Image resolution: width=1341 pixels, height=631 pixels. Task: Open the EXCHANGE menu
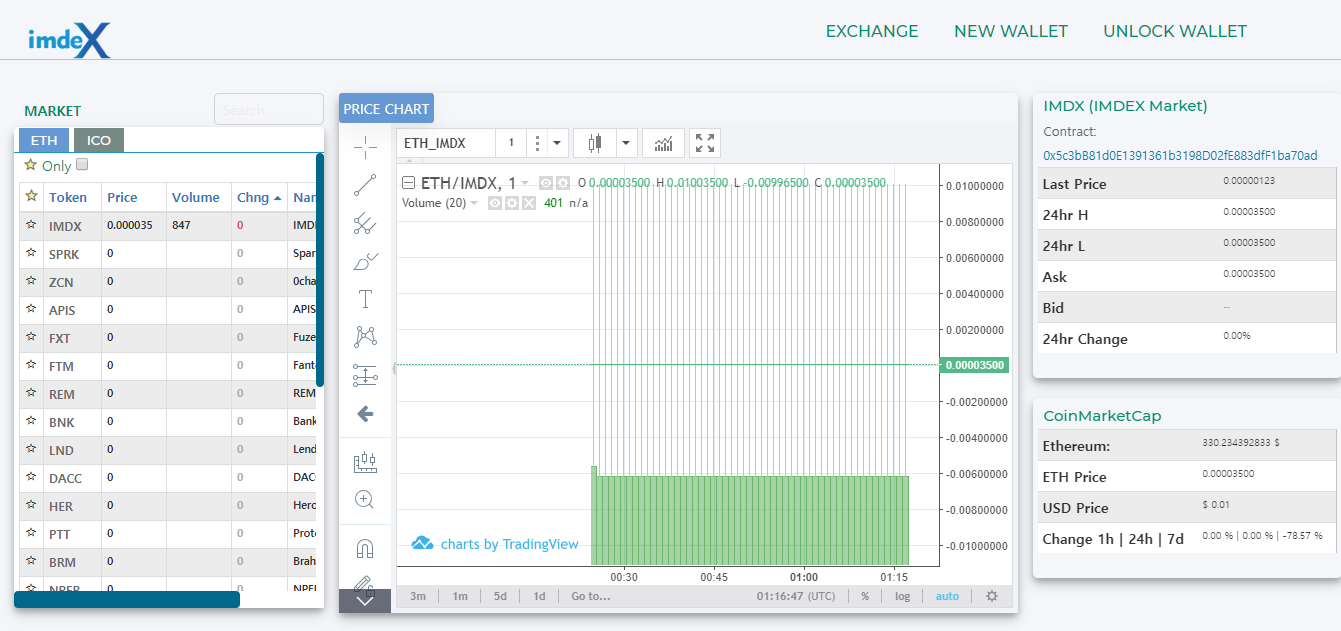tap(872, 31)
